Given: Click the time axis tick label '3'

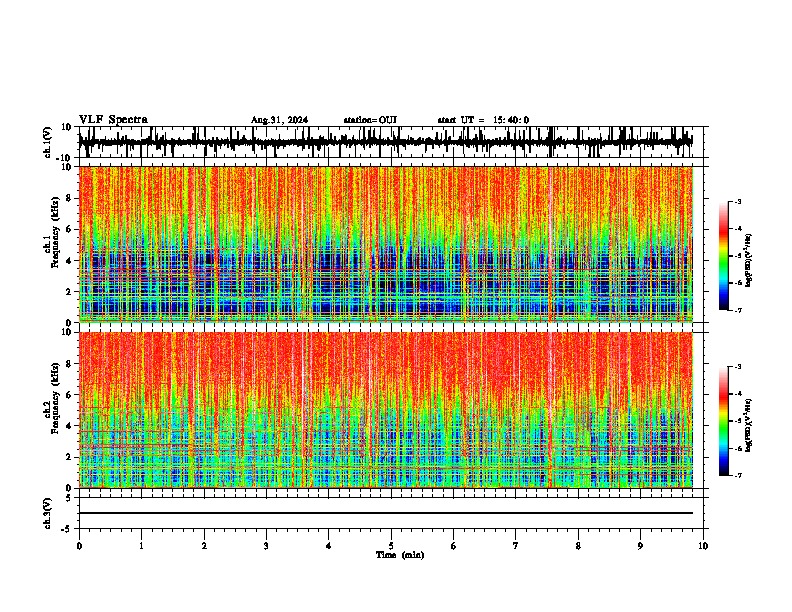Looking at the screenshot, I should click(x=266, y=546).
